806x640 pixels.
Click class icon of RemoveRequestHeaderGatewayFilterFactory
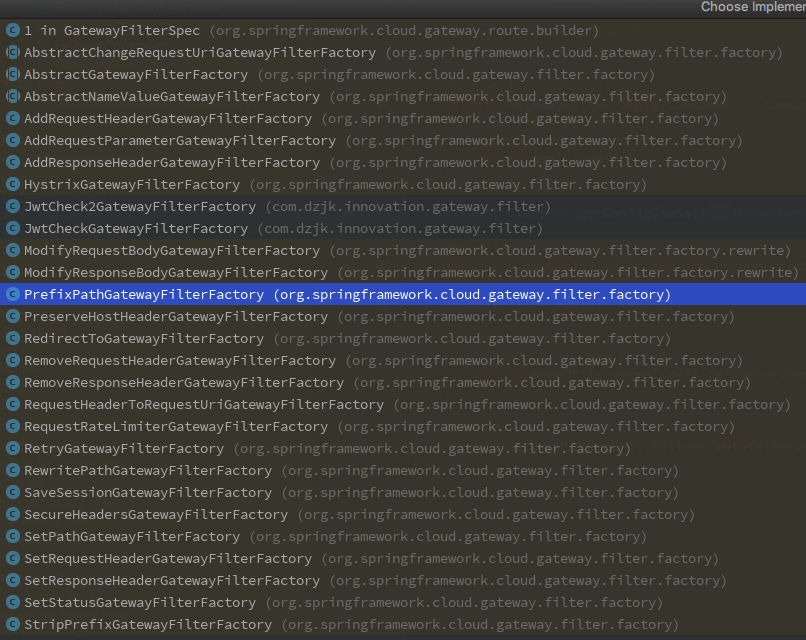[13, 360]
